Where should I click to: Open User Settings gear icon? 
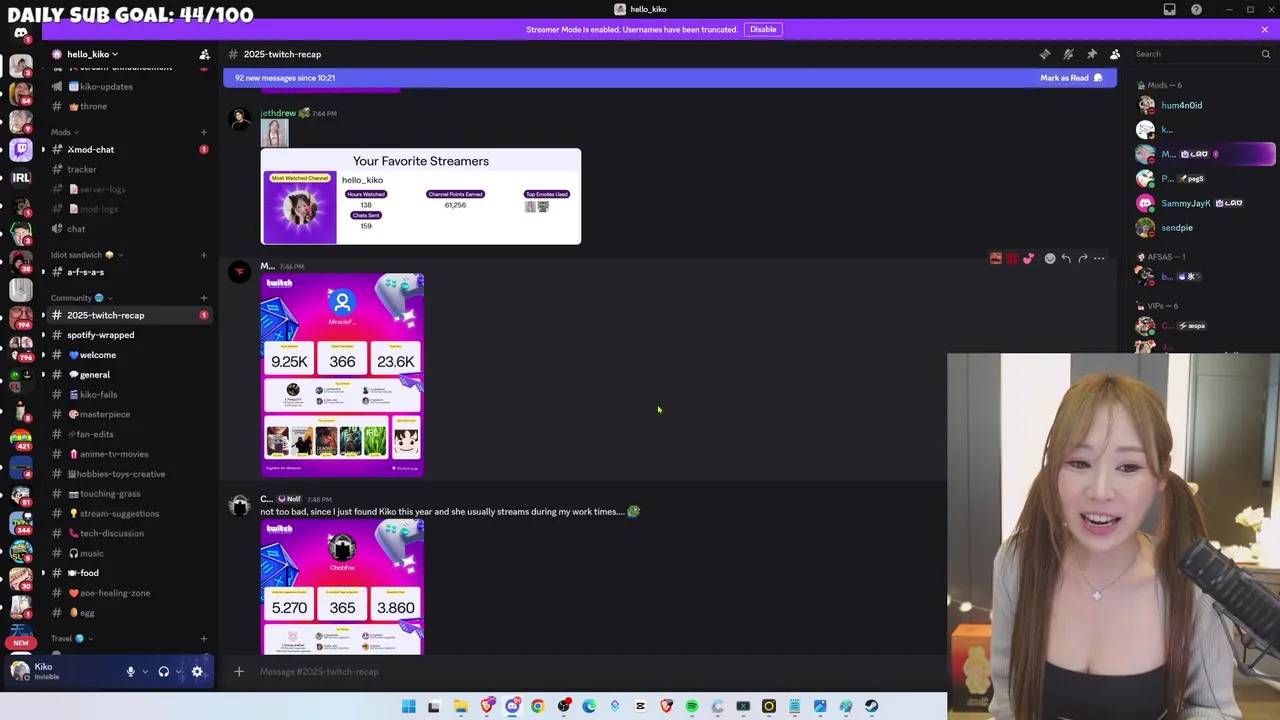197,672
